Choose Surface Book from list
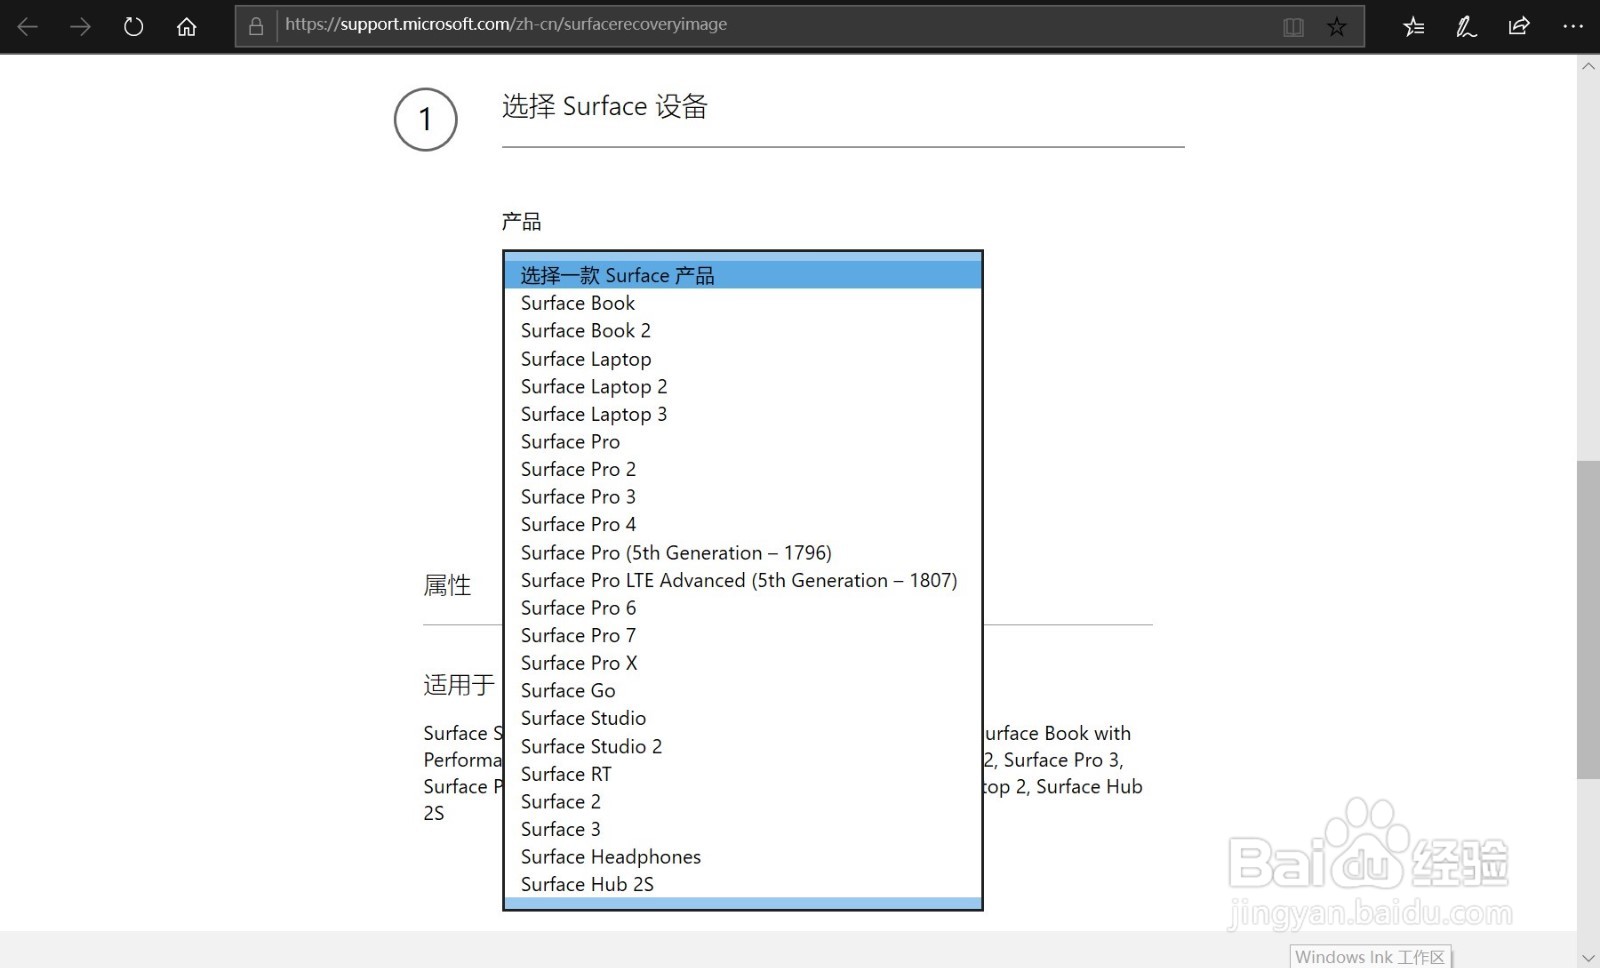The width and height of the screenshot is (1600, 968). [743, 303]
